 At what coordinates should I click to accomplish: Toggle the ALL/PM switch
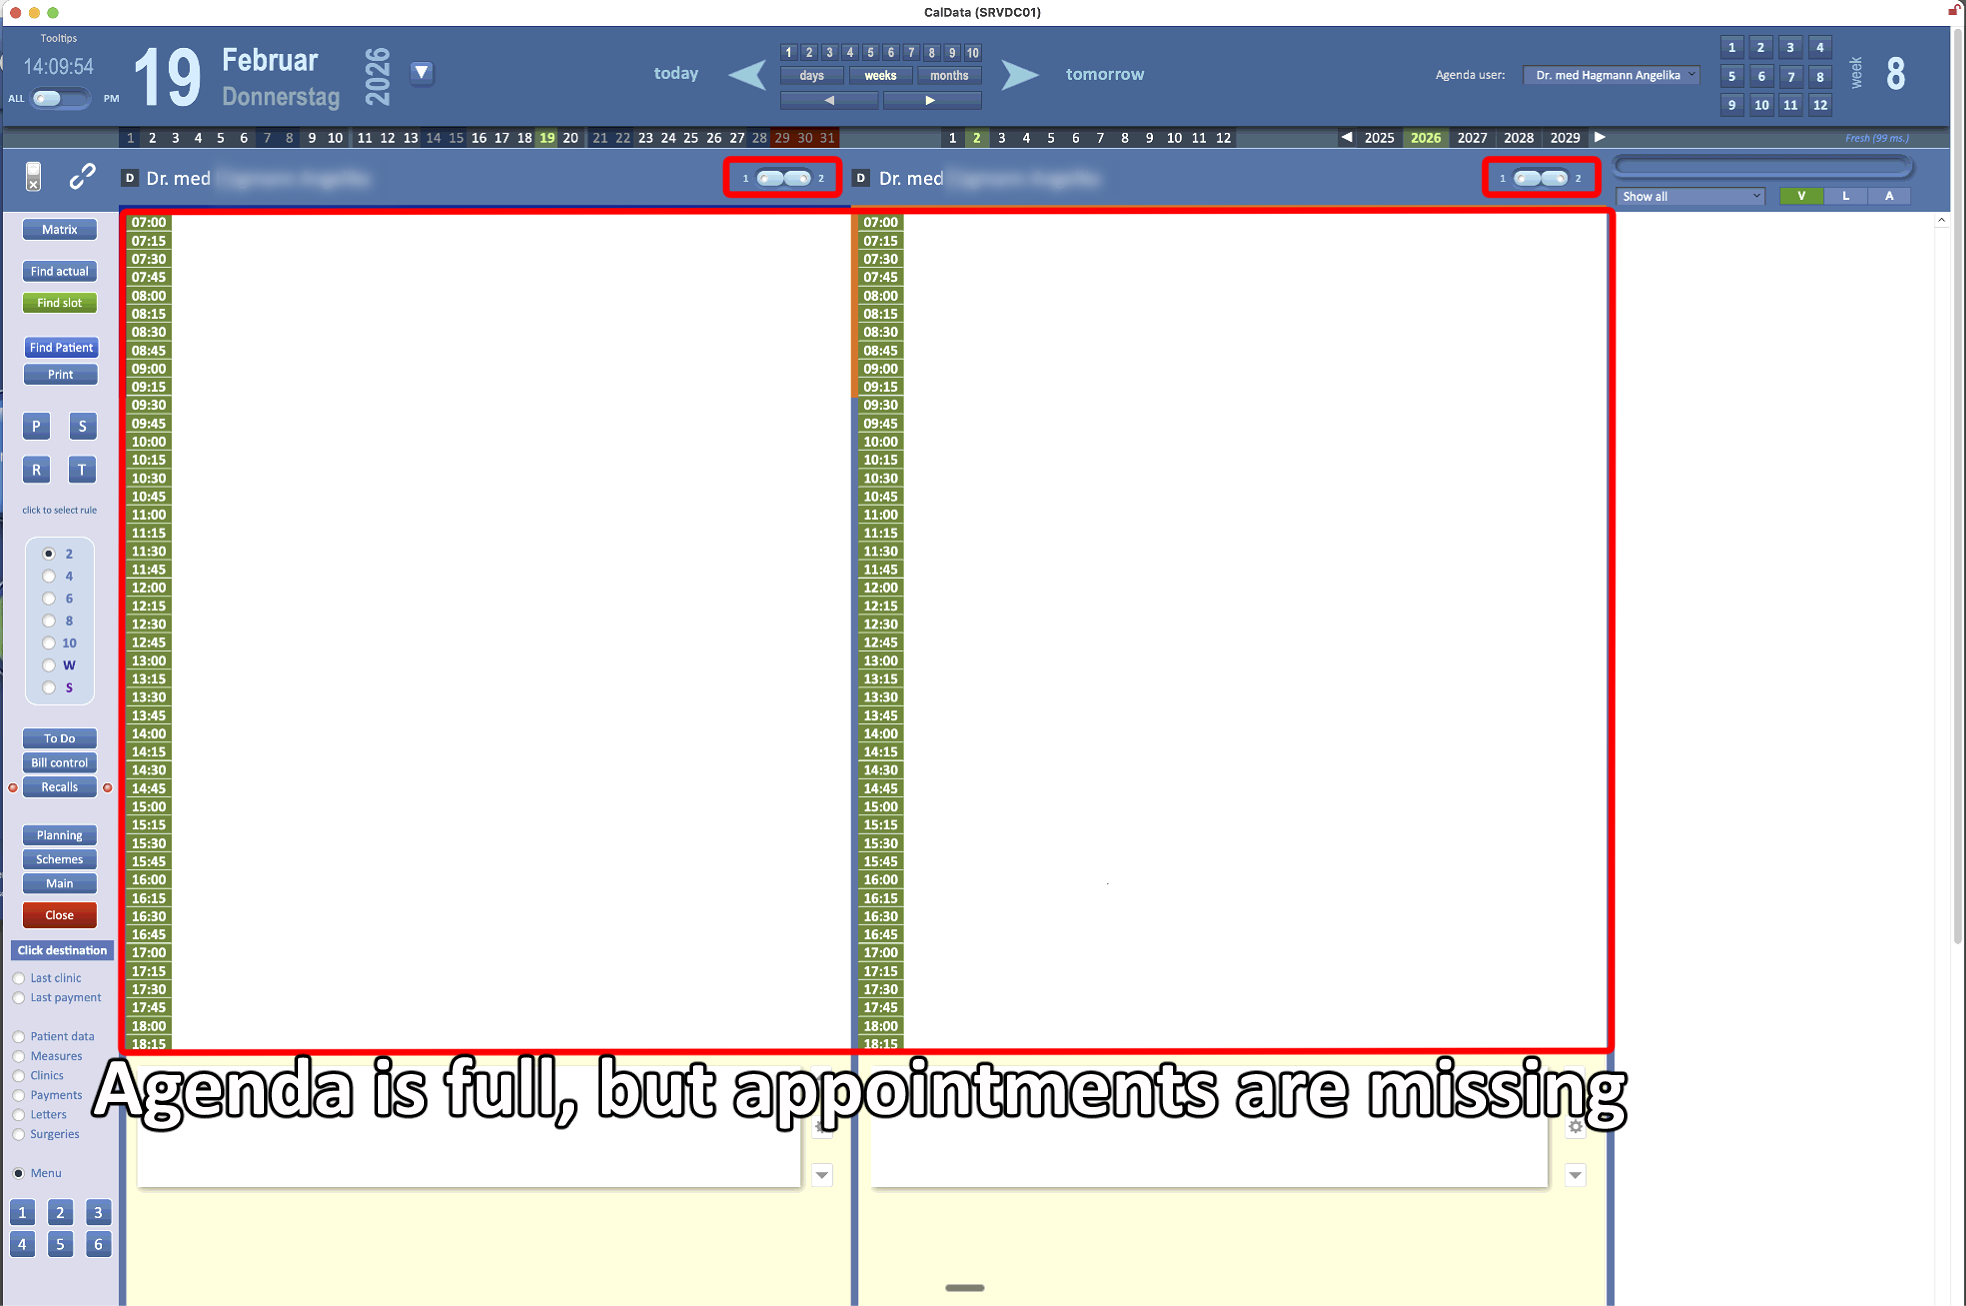(60, 98)
